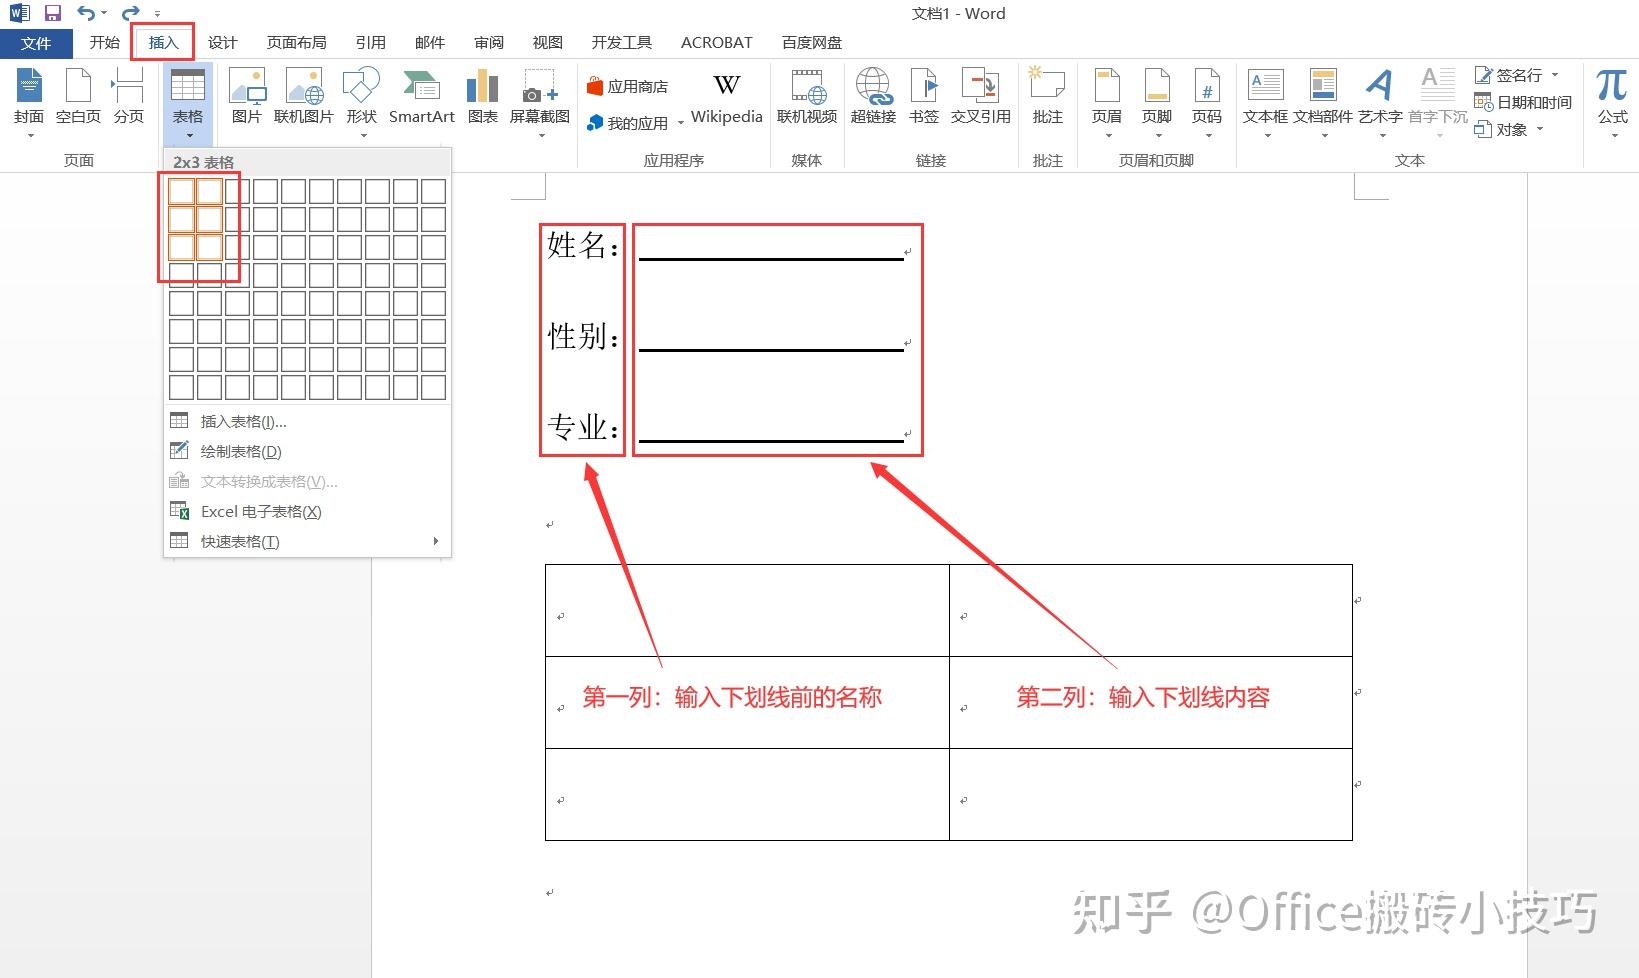The height and width of the screenshot is (978, 1639).
Task: Insert a page break (分页)
Action: click(x=128, y=98)
